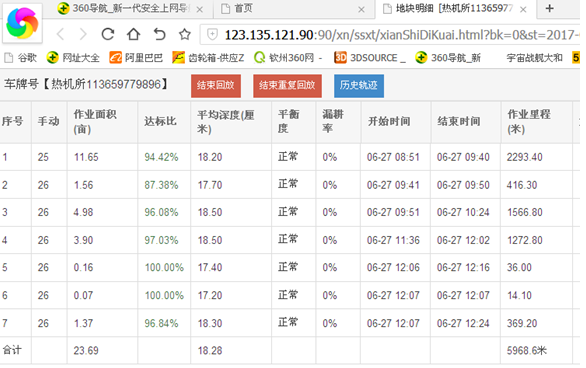Open the 阿里巴巴 bookmark
This screenshot has height=368, width=586.
tap(136, 58)
